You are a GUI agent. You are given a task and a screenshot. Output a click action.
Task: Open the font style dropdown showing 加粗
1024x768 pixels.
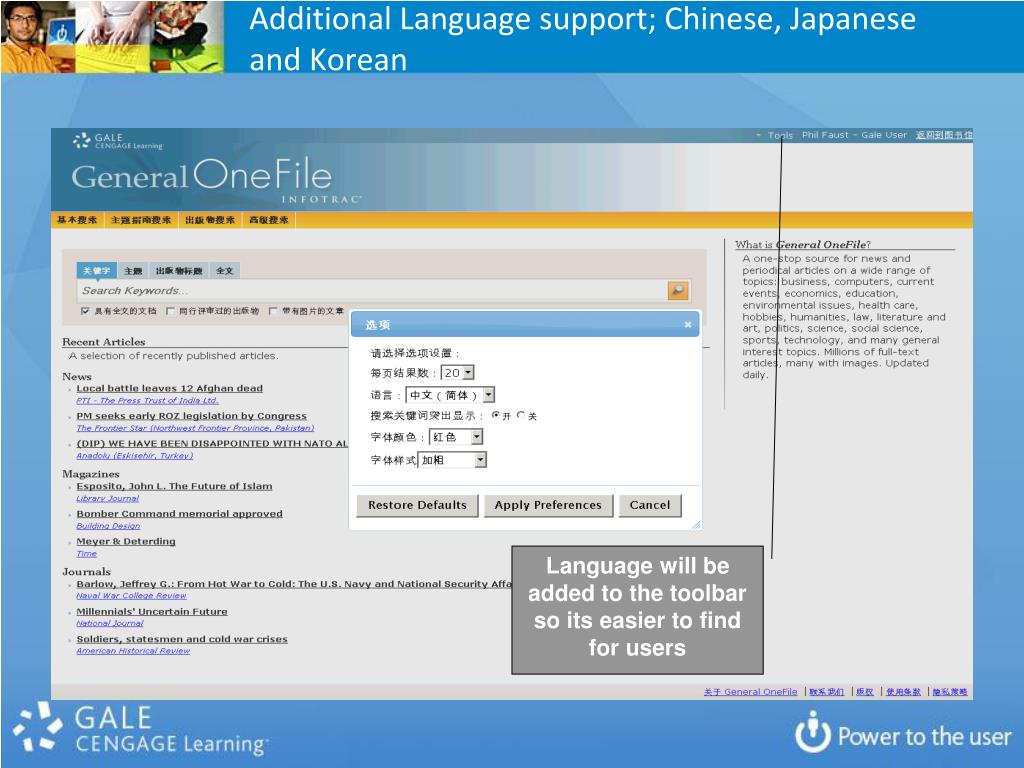click(x=452, y=460)
